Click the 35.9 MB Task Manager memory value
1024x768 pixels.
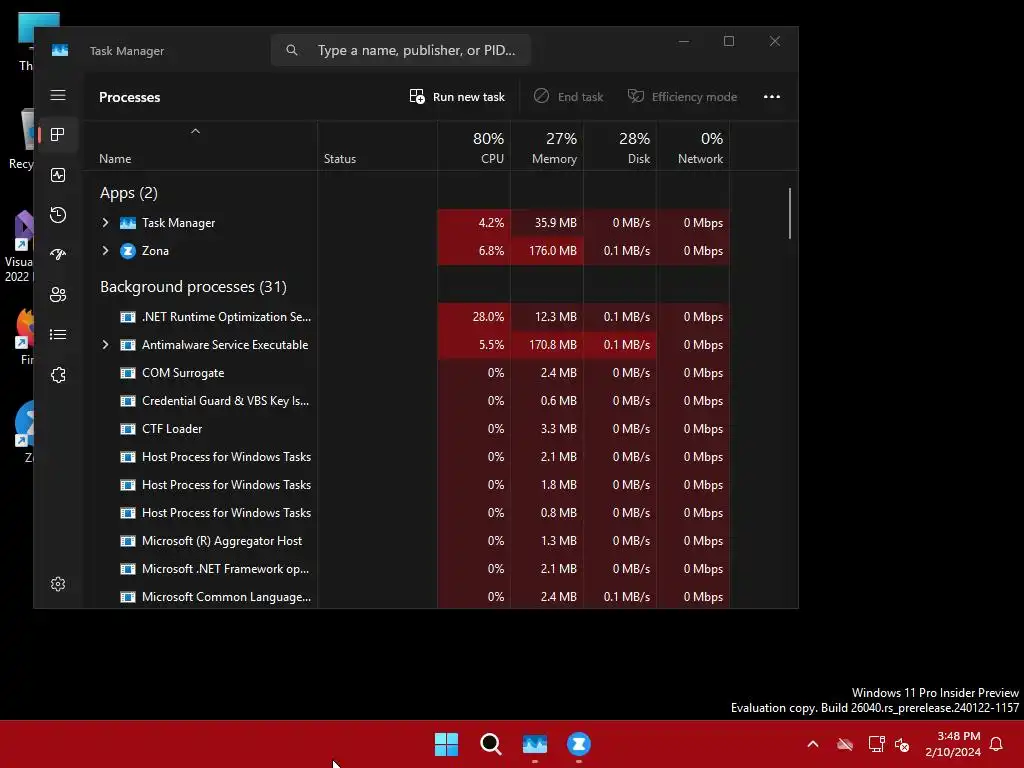tap(556, 223)
